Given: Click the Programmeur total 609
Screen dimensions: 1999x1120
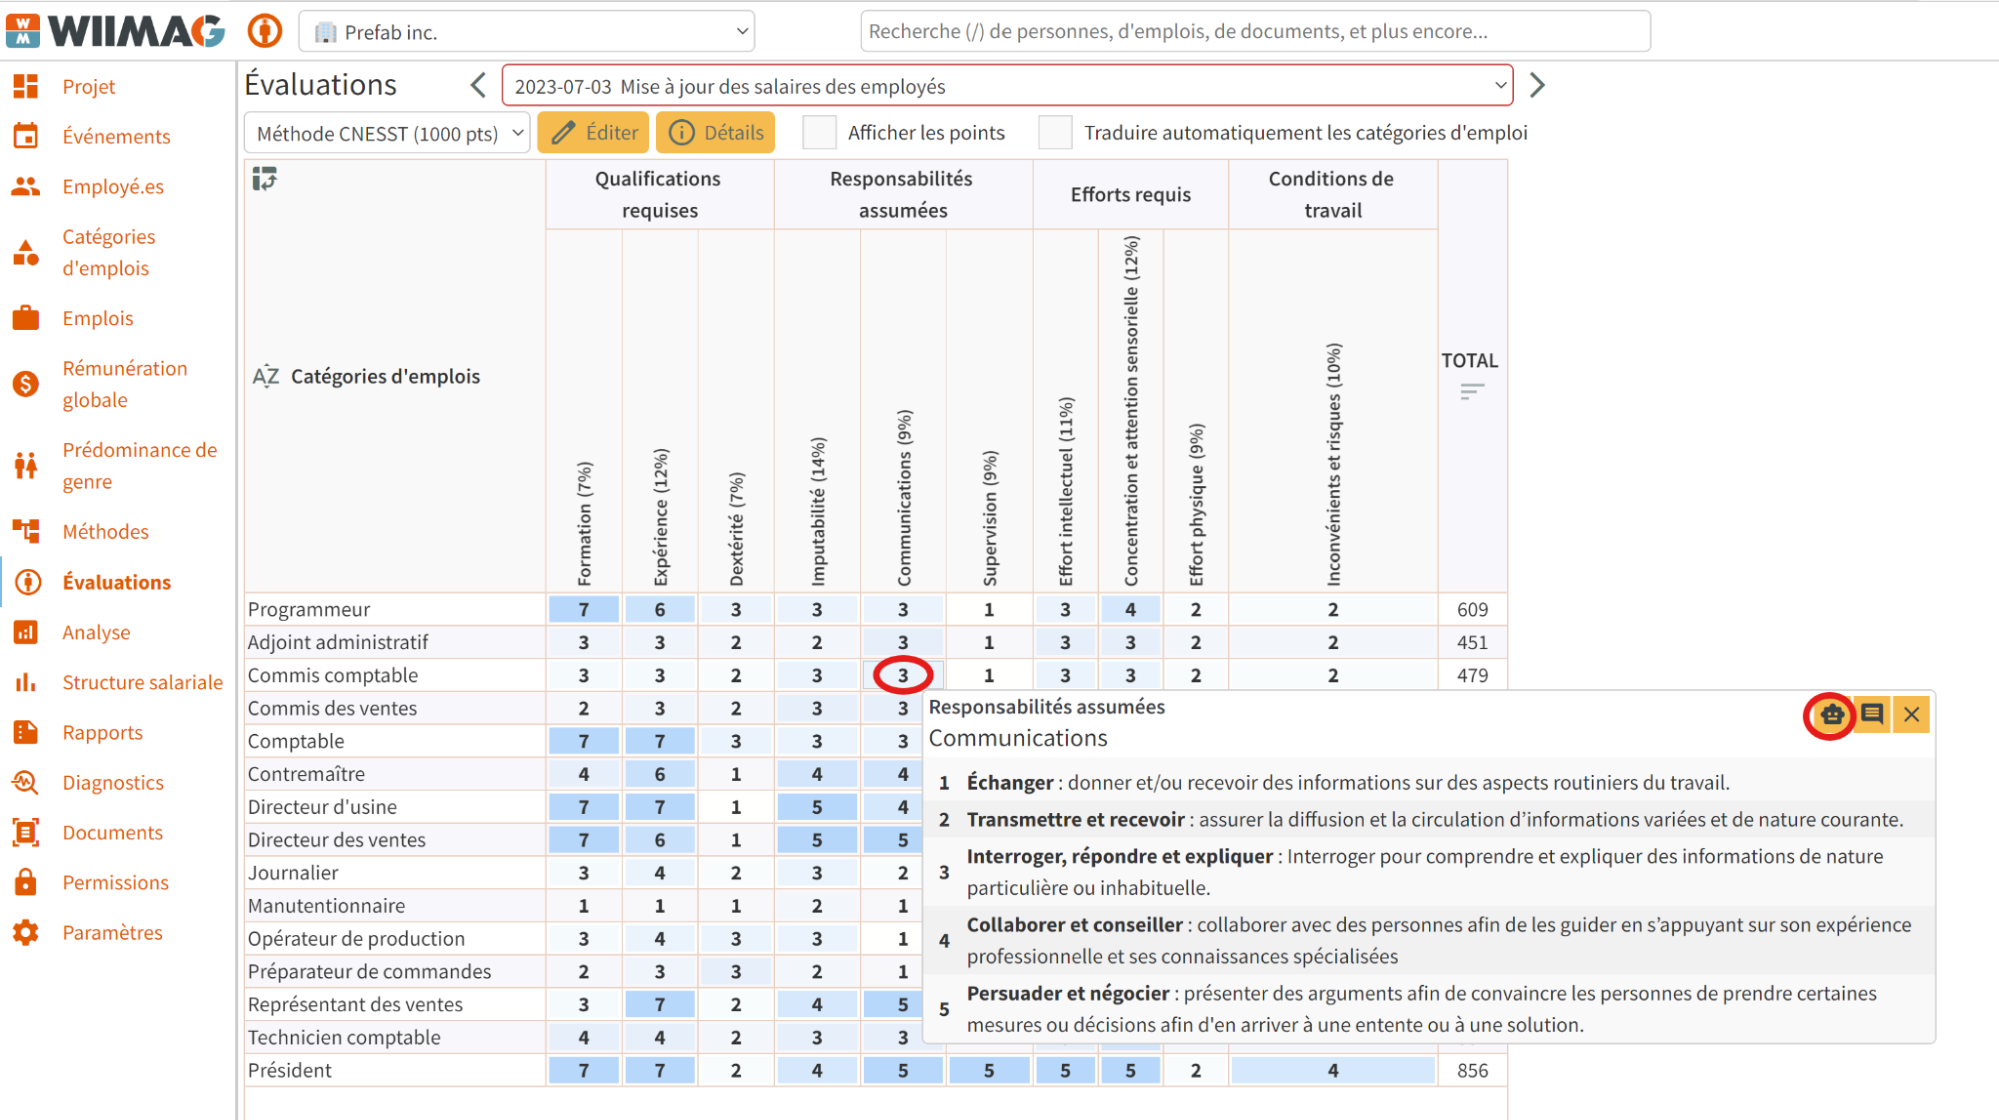Looking at the screenshot, I should tap(1472, 610).
